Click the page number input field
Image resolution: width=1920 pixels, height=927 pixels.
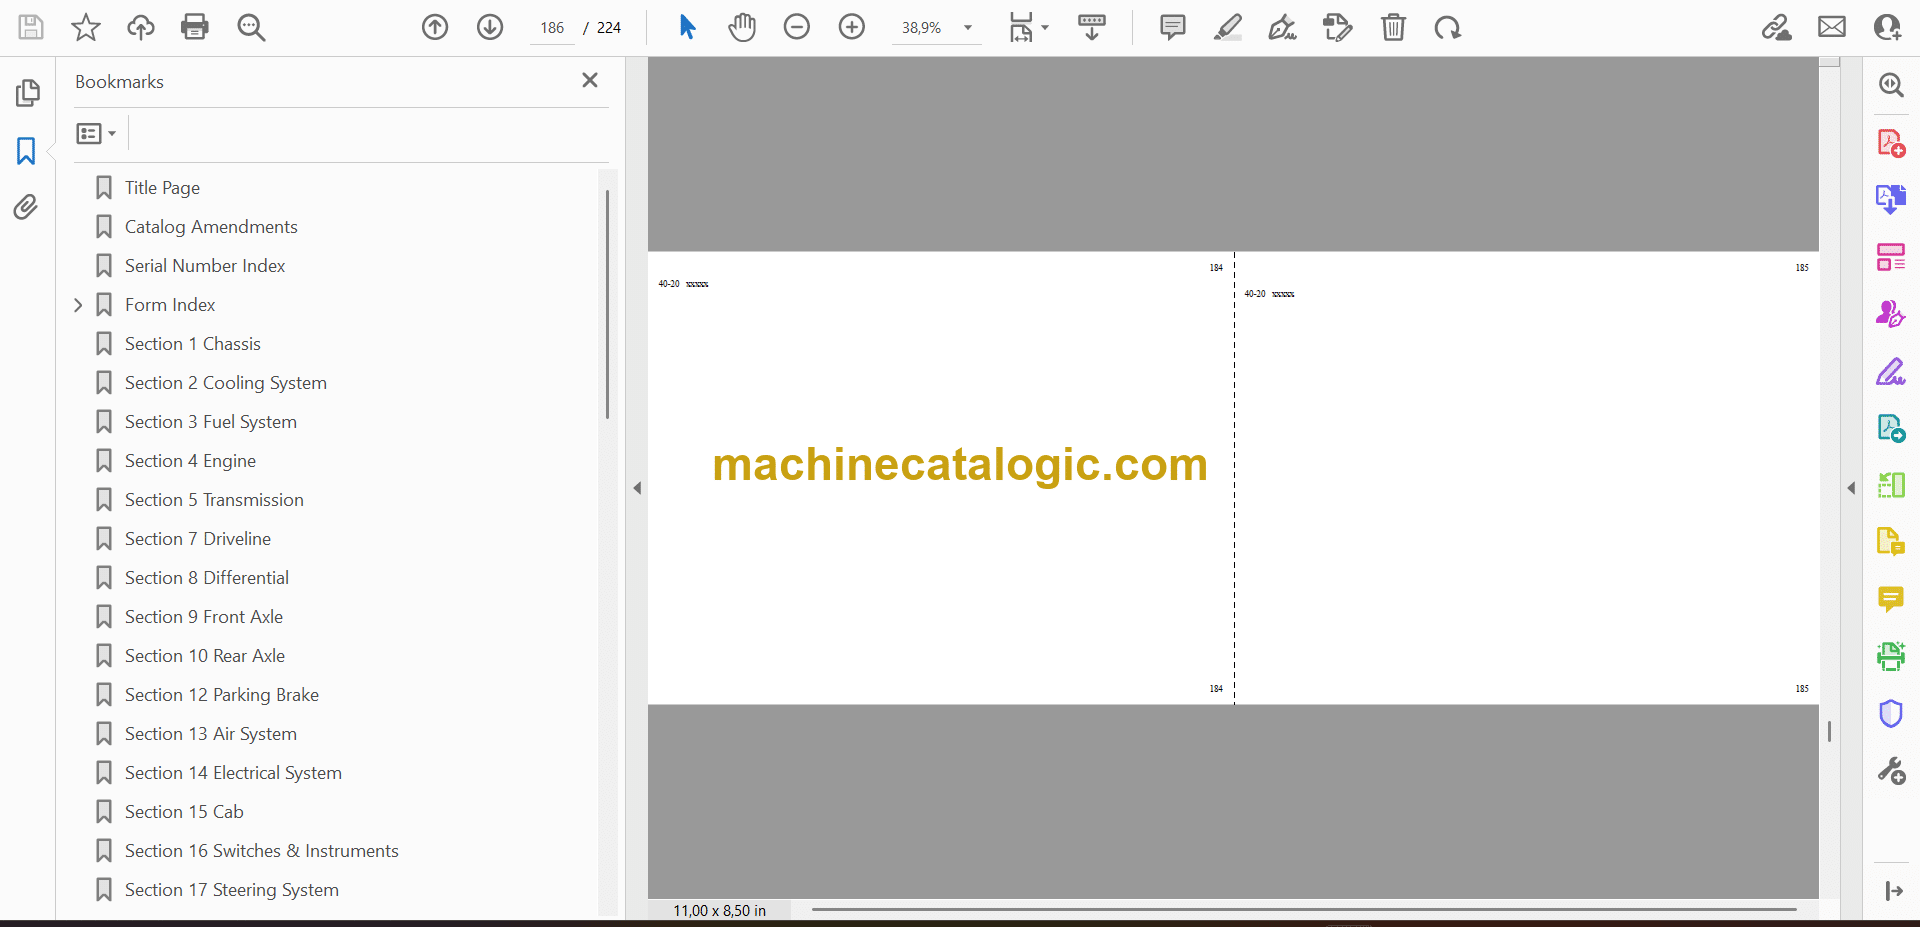click(552, 28)
